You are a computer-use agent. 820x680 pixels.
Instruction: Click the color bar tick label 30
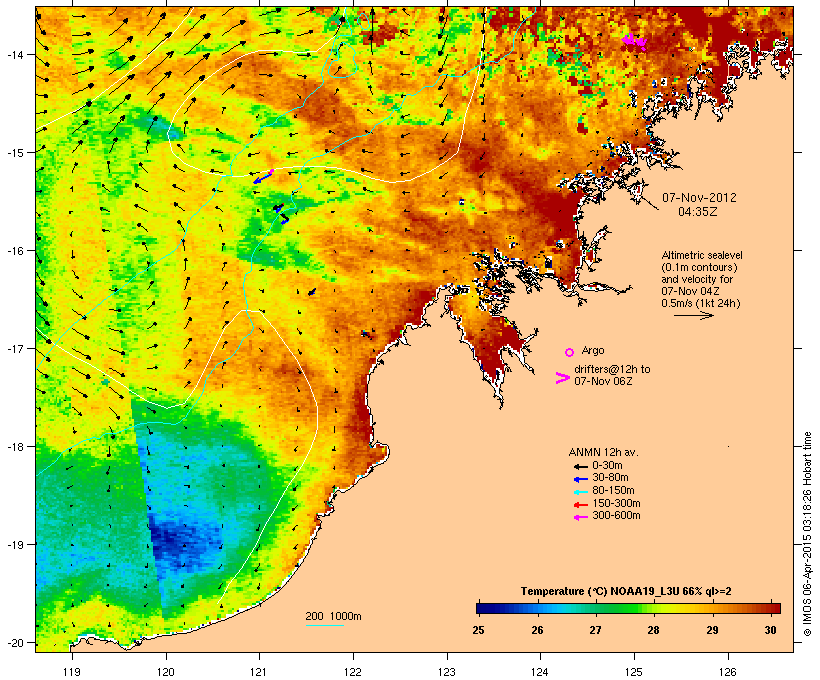pyautogui.click(x=771, y=630)
